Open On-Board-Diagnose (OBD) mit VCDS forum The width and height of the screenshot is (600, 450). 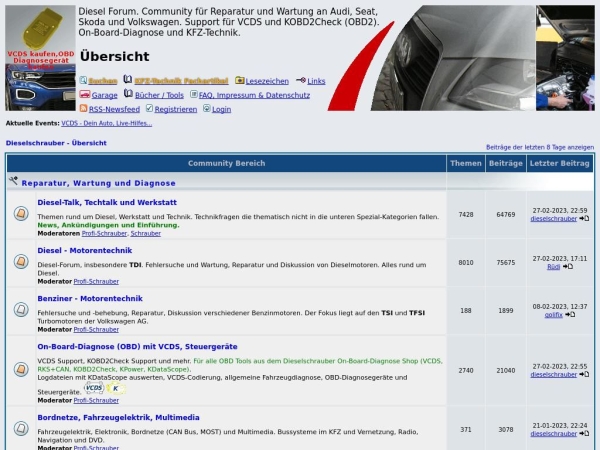137,347
